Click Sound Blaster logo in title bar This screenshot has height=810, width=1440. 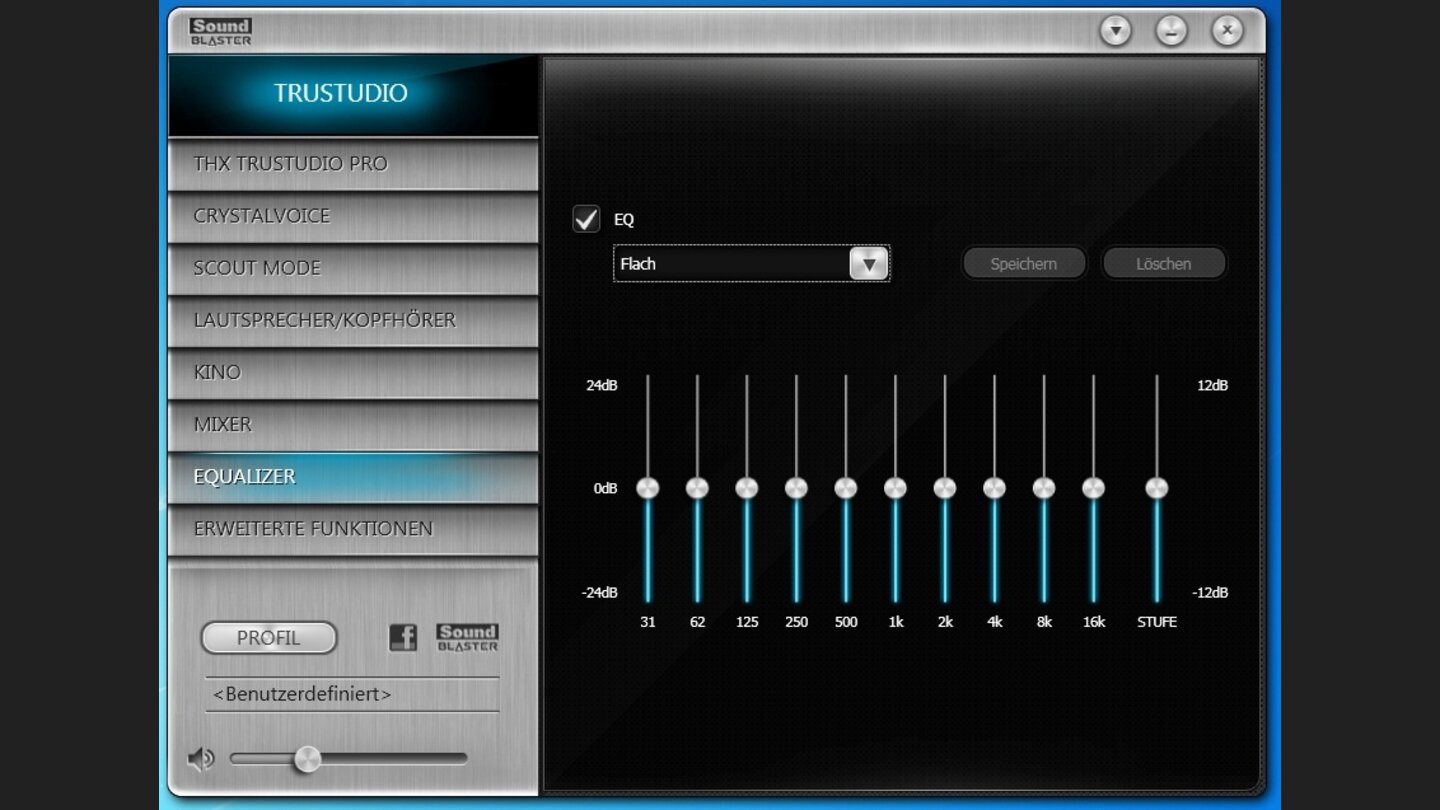pyautogui.click(x=221, y=31)
